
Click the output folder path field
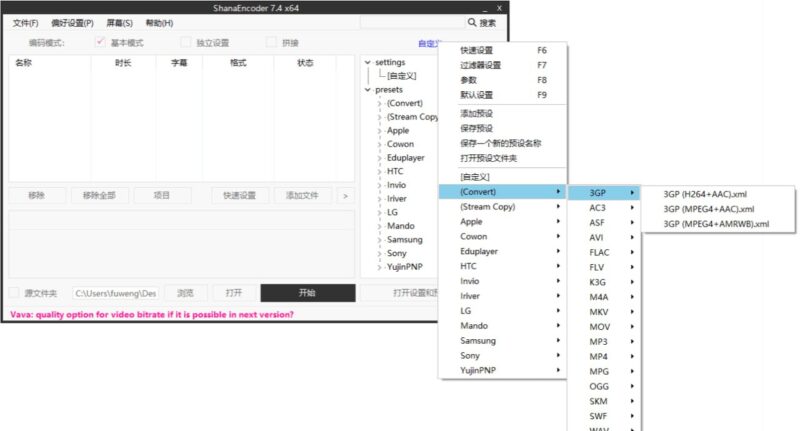coord(114,293)
